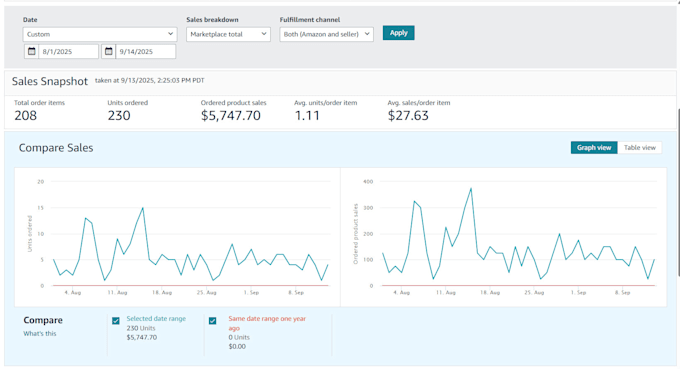The height and width of the screenshot is (369, 680).
Task: Click the Sales Snapshot heading
Action: click(x=50, y=81)
